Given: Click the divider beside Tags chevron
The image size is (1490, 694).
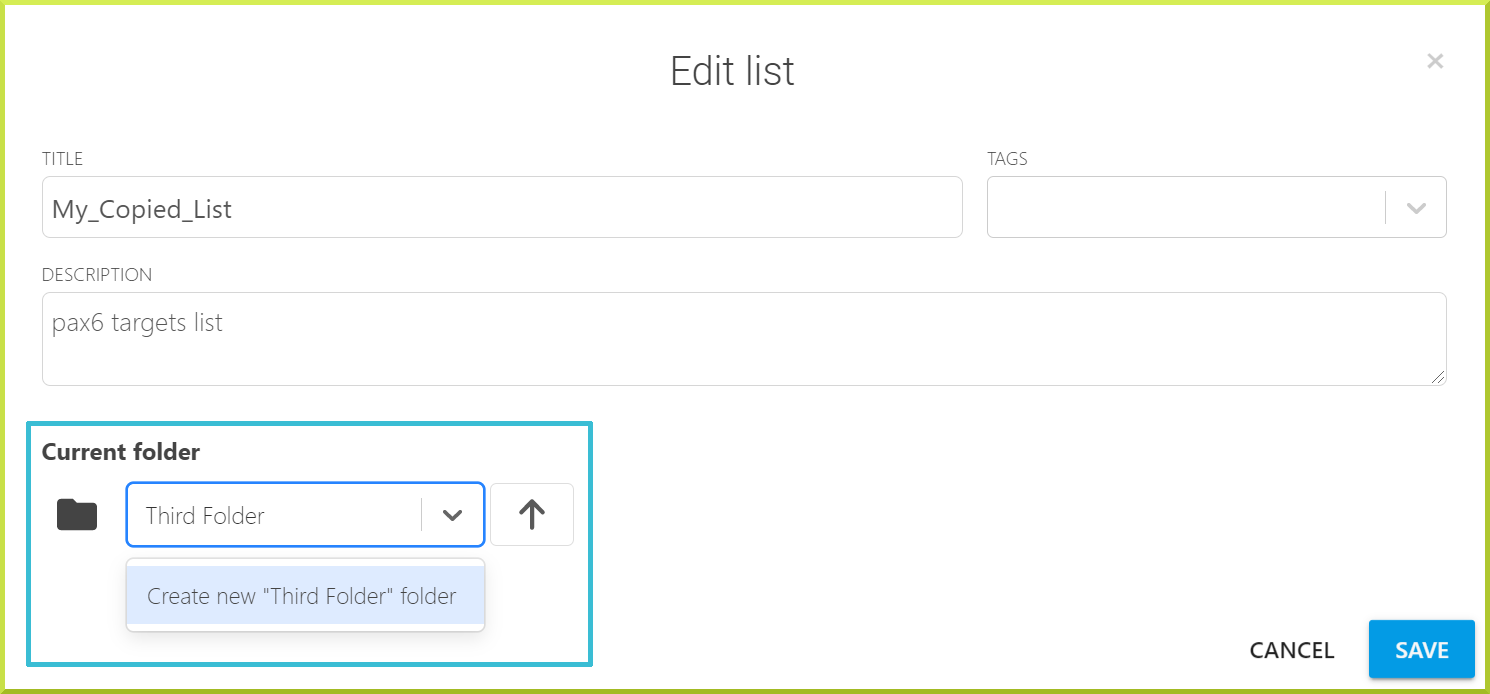Looking at the screenshot, I should point(1385,208).
